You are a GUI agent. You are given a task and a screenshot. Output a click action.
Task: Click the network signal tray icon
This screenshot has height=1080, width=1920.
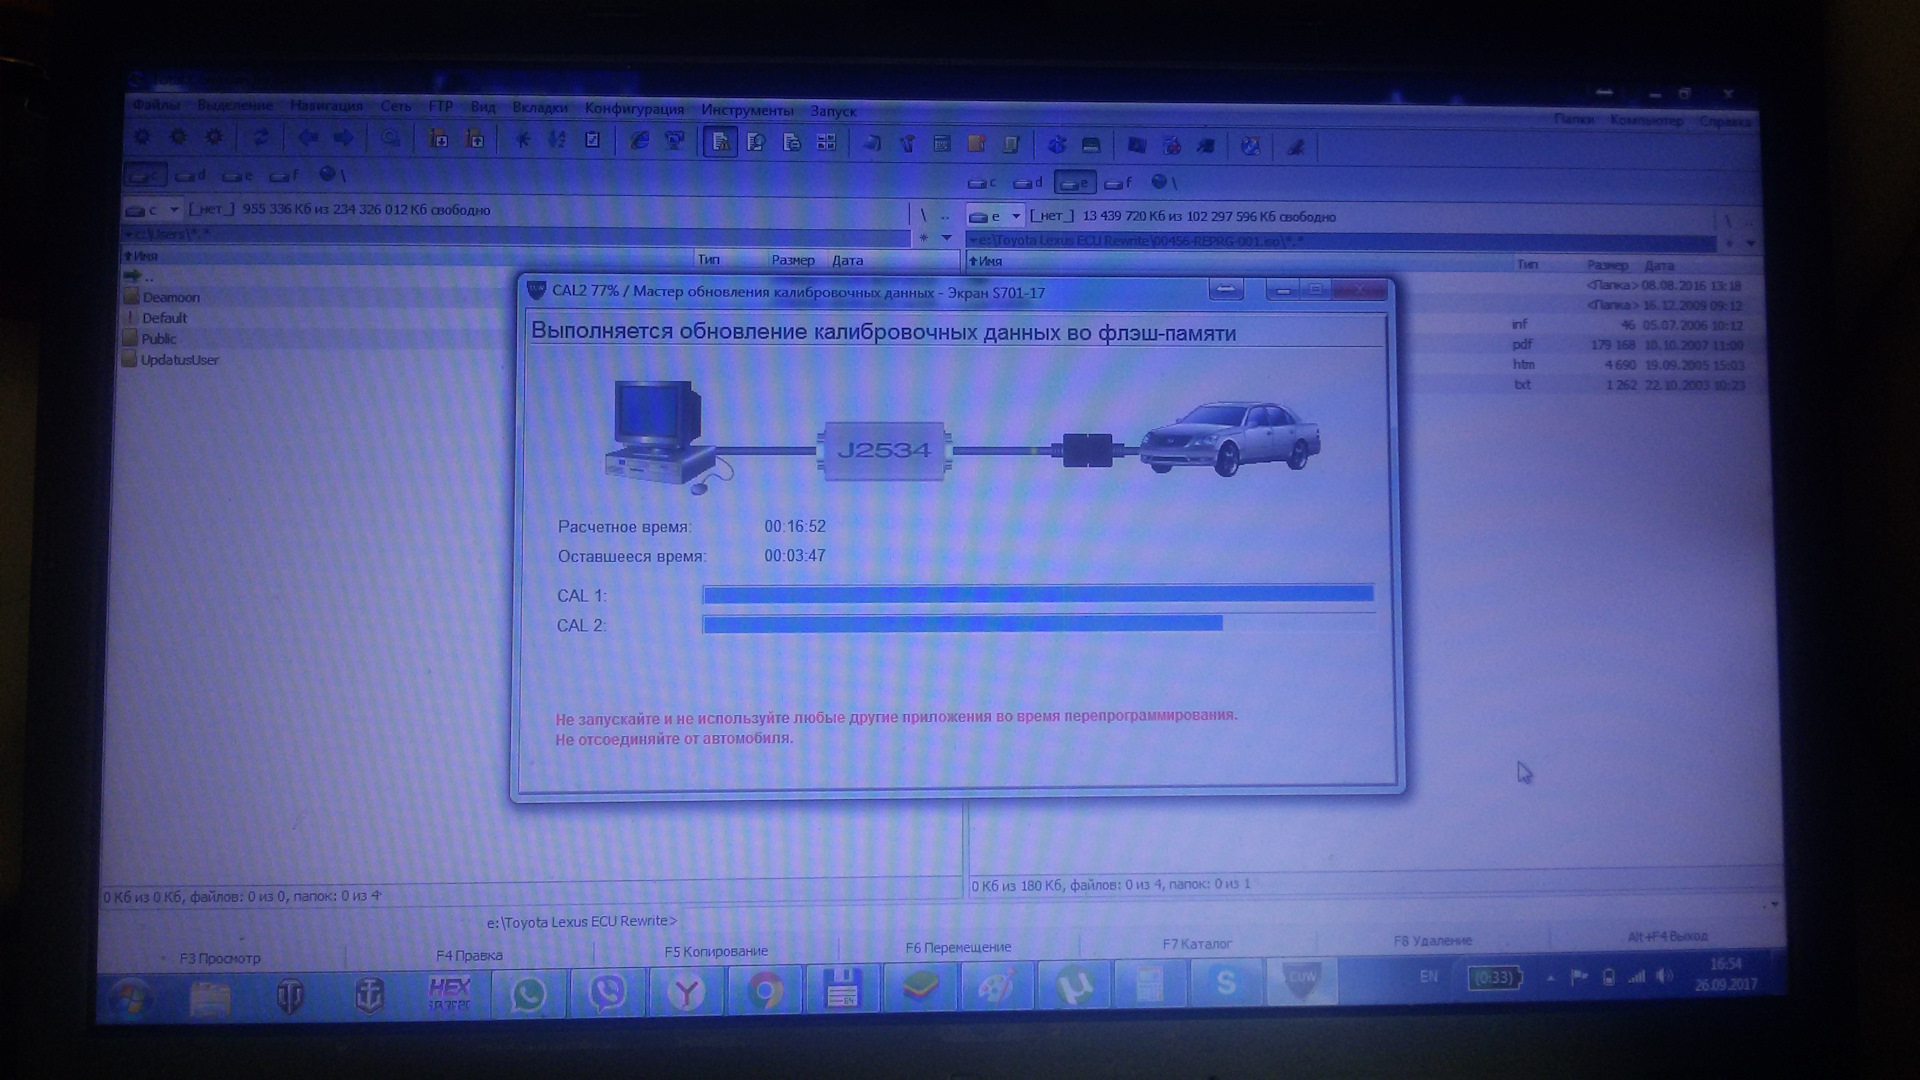(x=1636, y=977)
